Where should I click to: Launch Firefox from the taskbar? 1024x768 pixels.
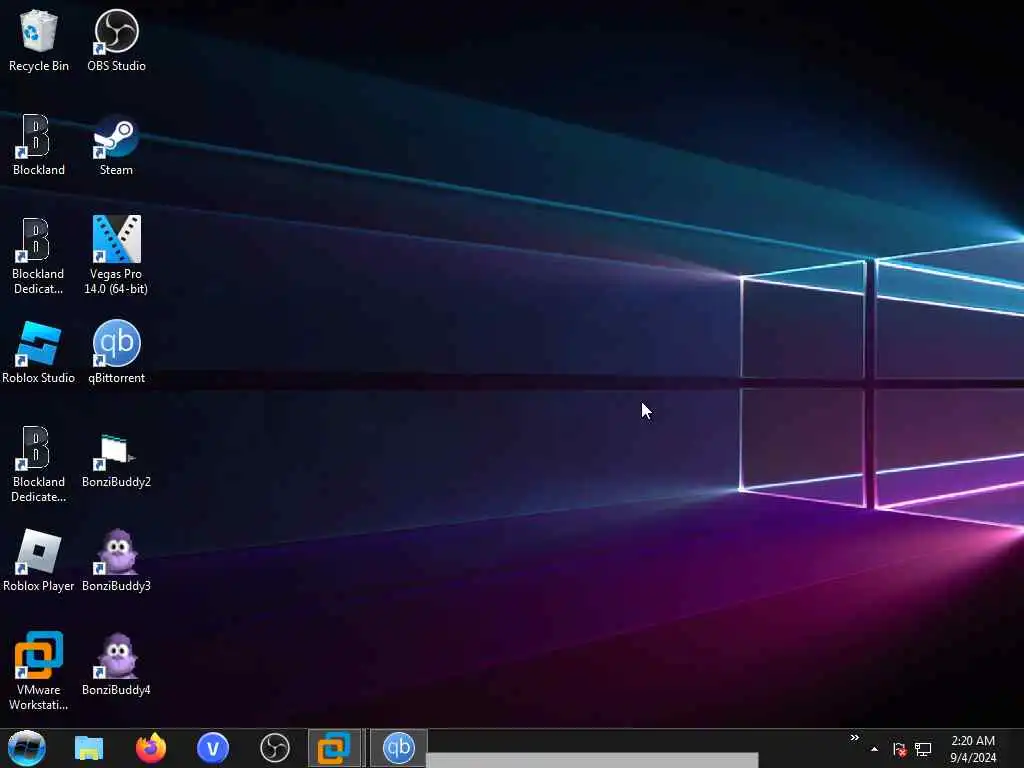click(x=151, y=748)
